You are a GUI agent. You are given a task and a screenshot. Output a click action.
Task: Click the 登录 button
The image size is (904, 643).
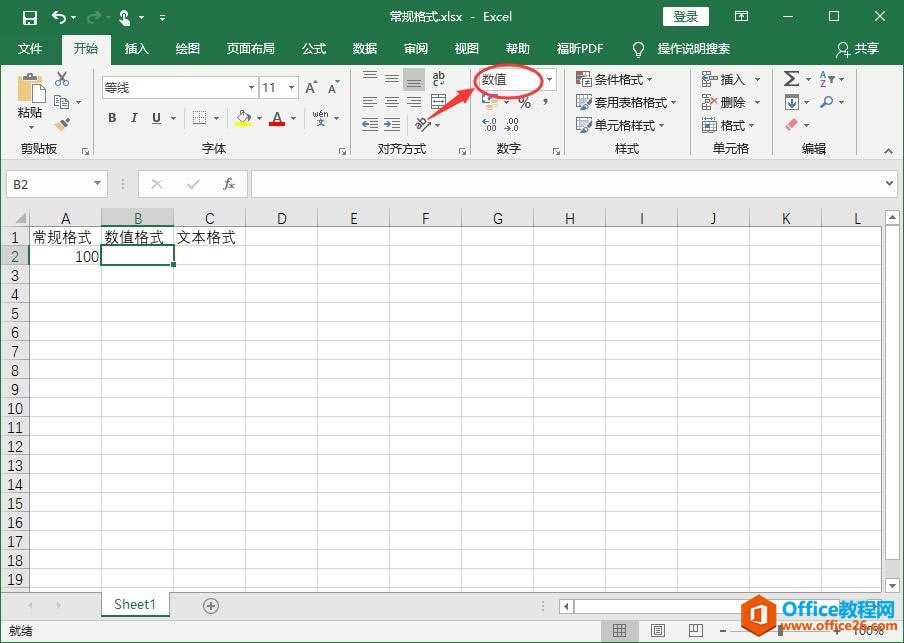(x=686, y=16)
